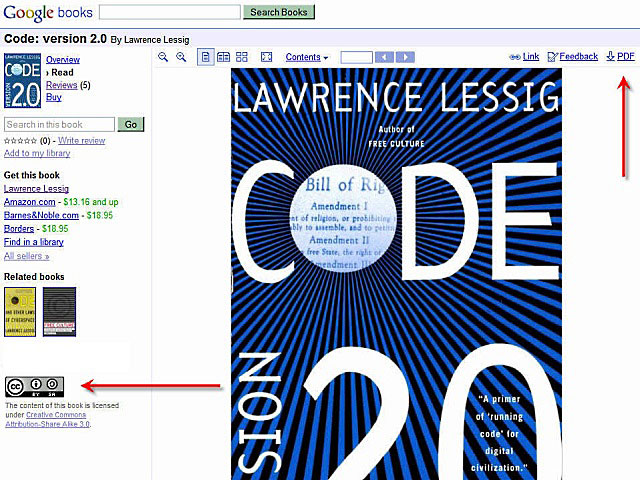Expand the All sellers list
This screenshot has height=480, width=640.
26,256
